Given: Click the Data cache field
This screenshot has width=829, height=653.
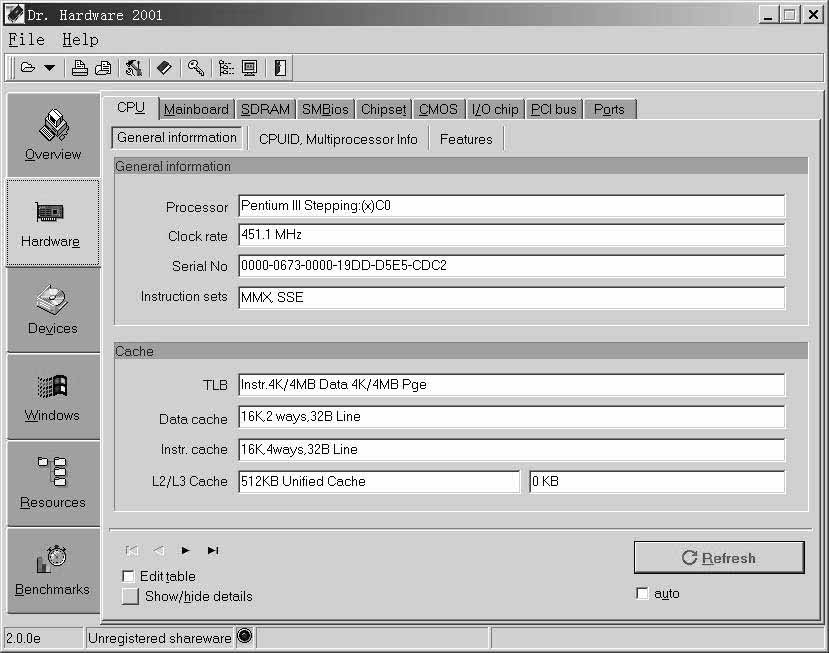Looking at the screenshot, I should (511, 417).
